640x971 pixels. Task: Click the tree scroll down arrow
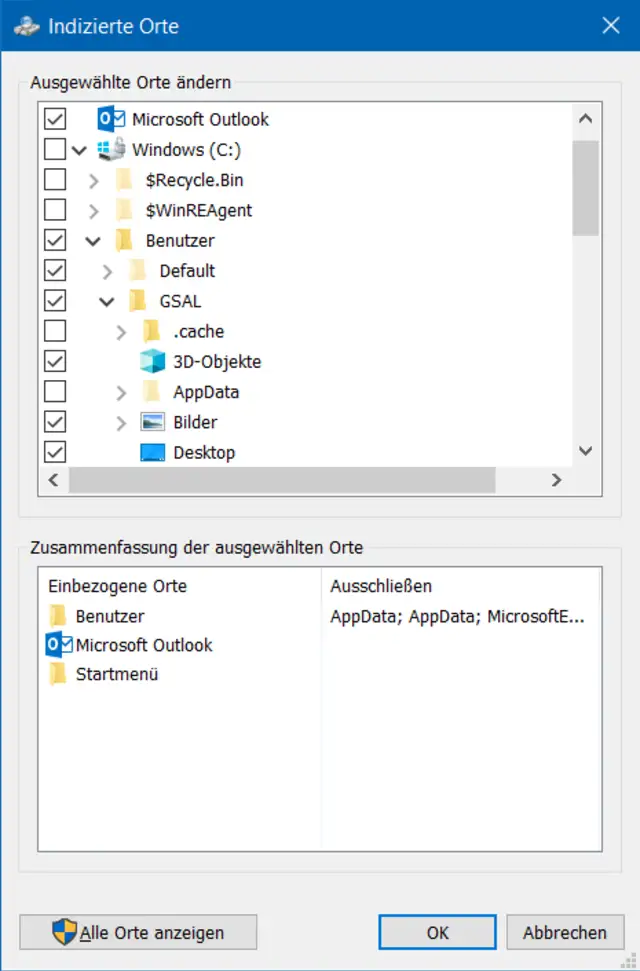click(585, 451)
